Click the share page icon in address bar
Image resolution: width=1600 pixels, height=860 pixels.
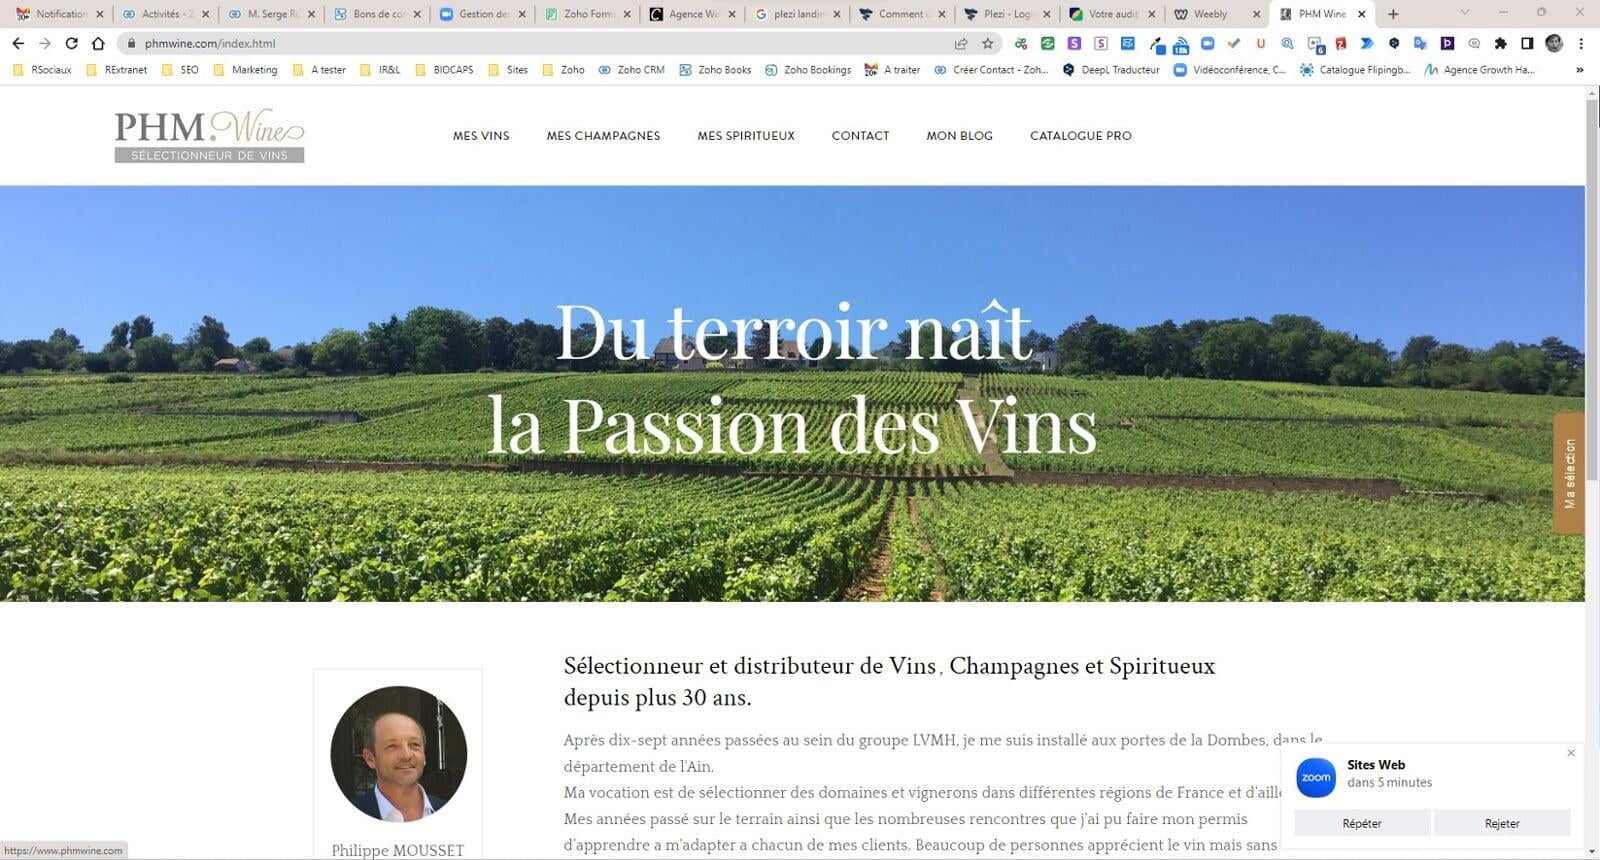tap(961, 43)
